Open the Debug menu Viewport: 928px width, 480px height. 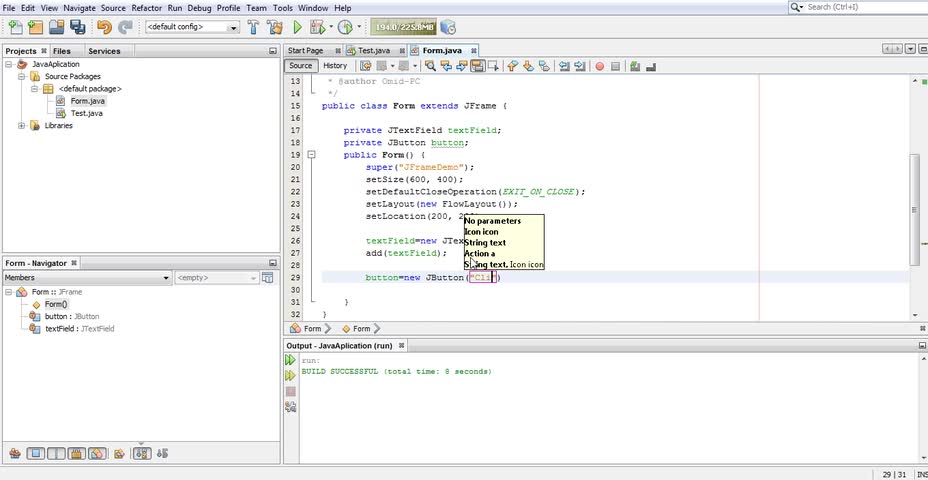click(199, 8)
